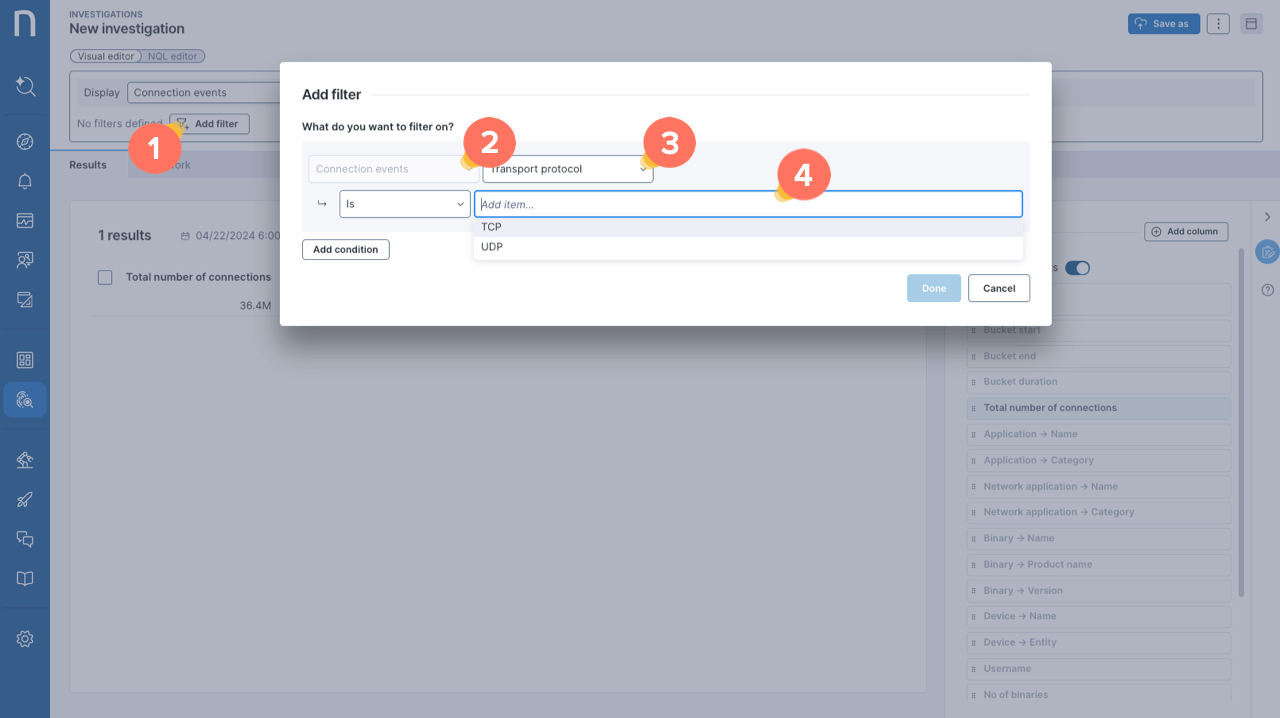Open the compass explore icon in sidebar
Viewport: 1280px width, 718px height.
25,141
